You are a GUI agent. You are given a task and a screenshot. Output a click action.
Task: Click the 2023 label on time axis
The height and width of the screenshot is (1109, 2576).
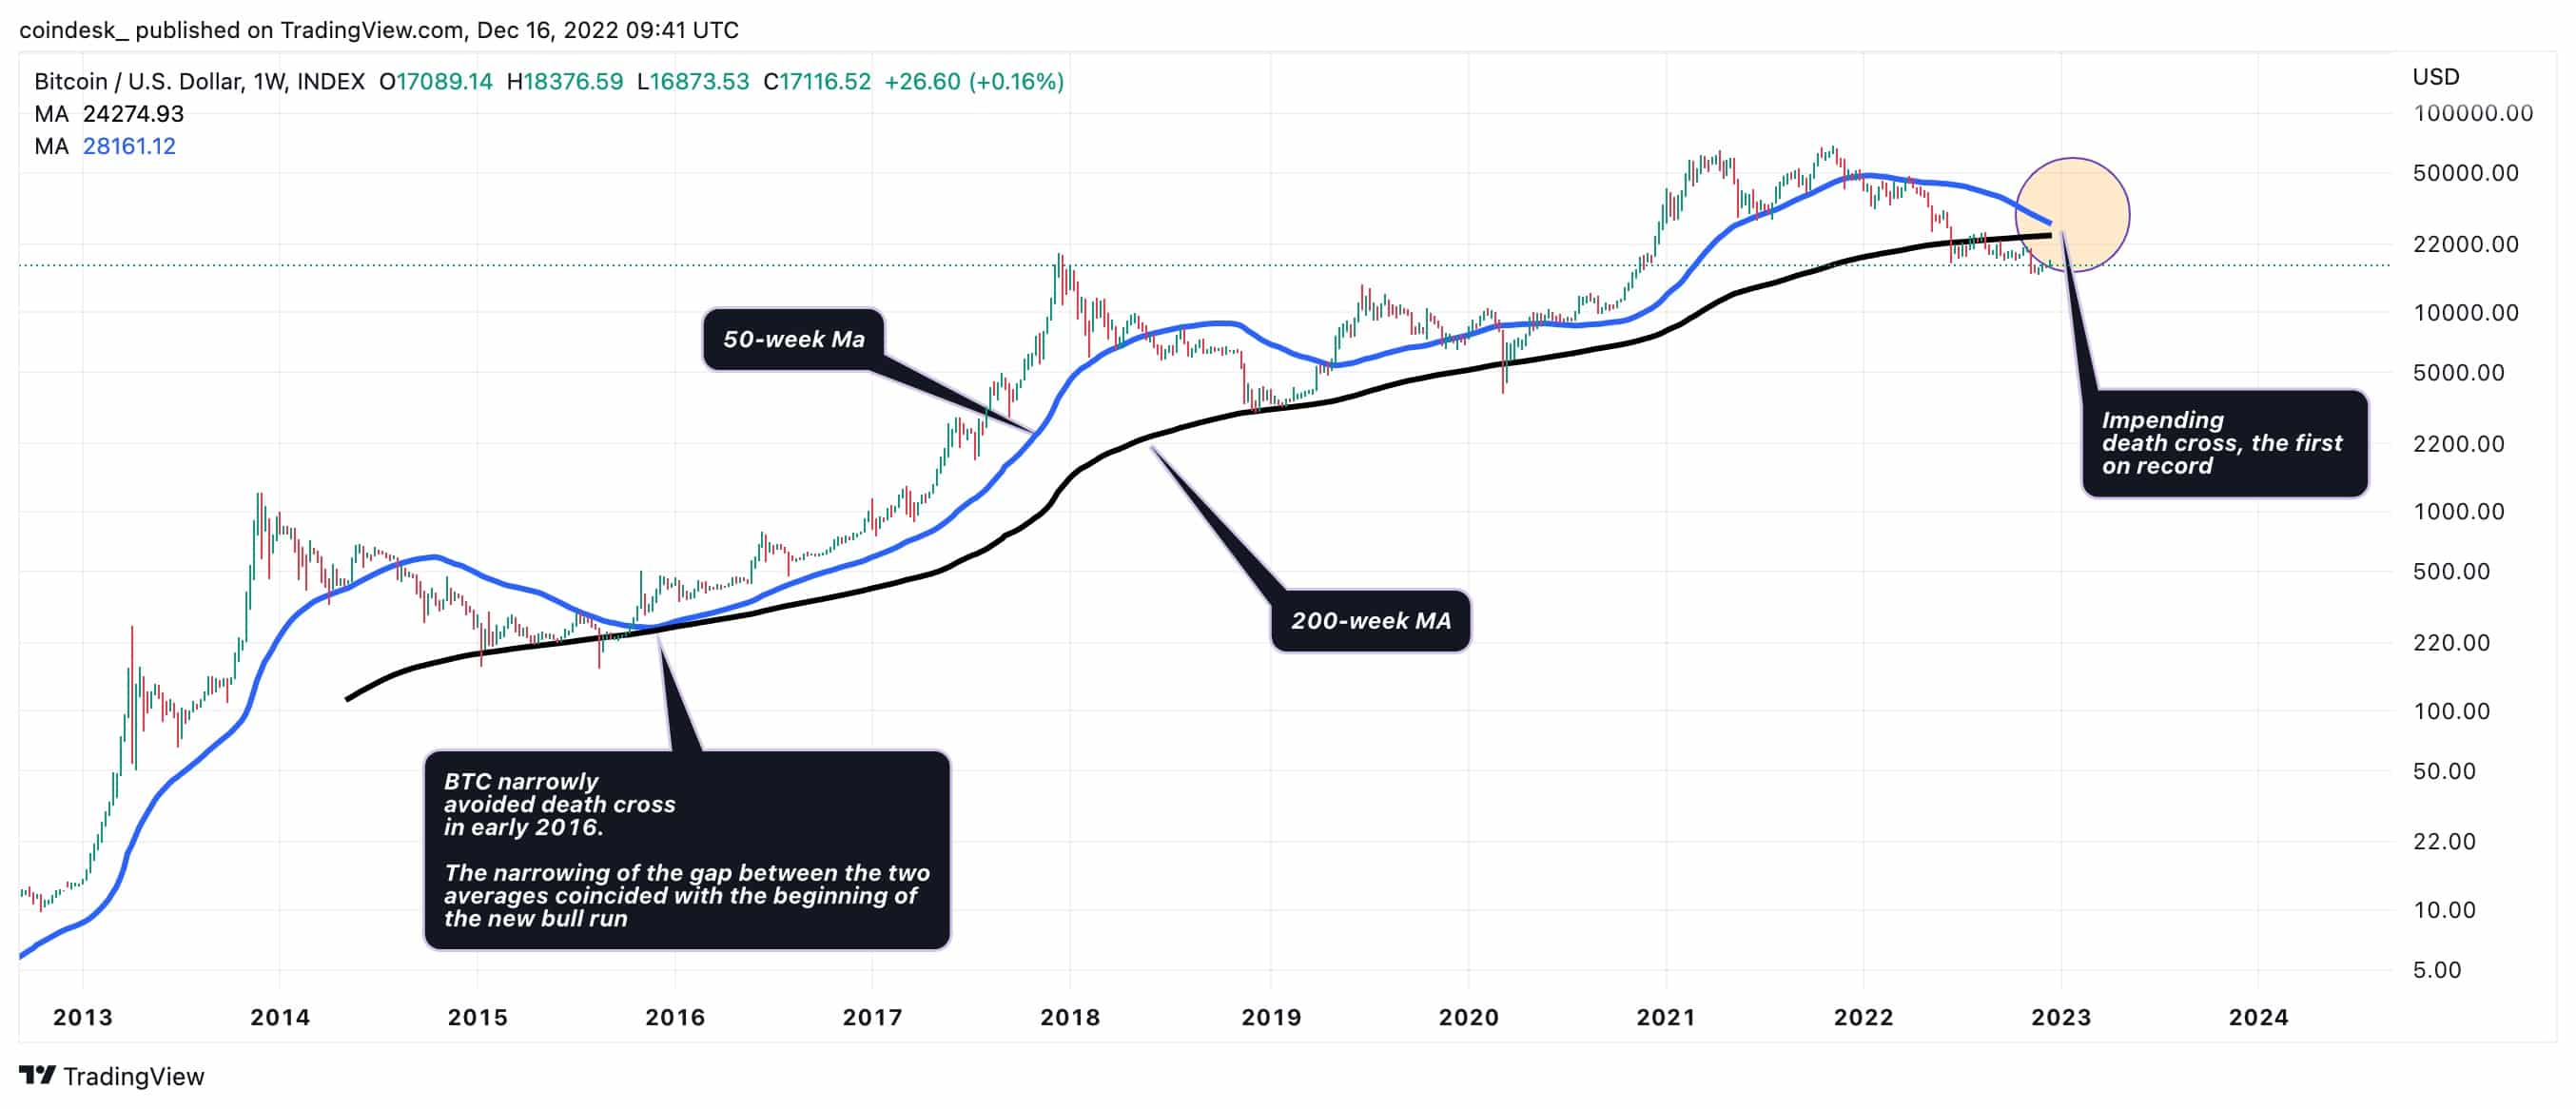click(x=2061, y=1017)
